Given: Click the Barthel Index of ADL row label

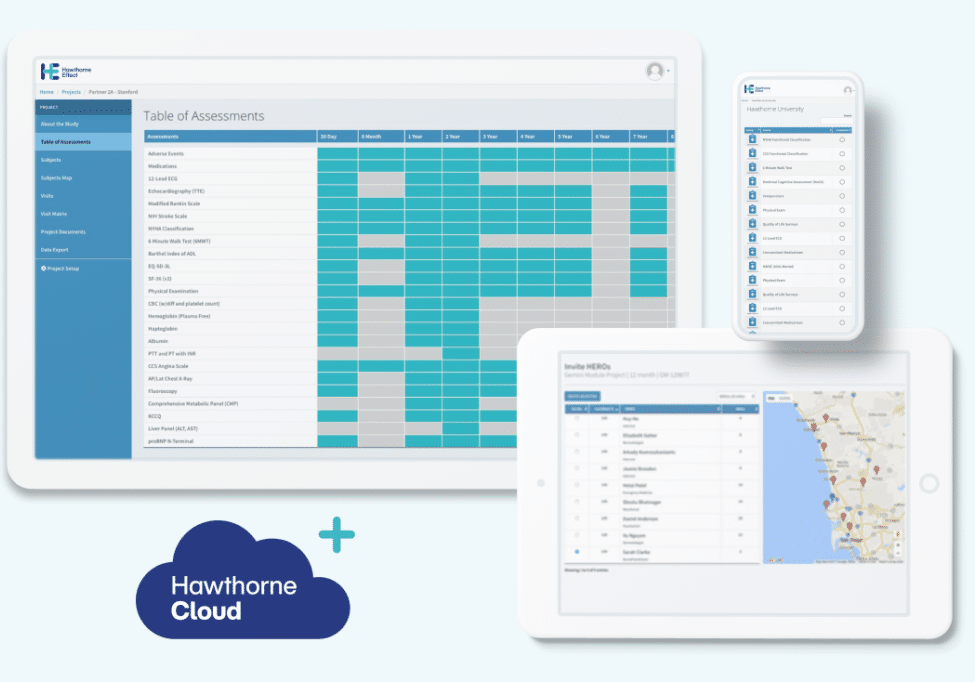Looking at the screenshot, I should pos(172,254).
